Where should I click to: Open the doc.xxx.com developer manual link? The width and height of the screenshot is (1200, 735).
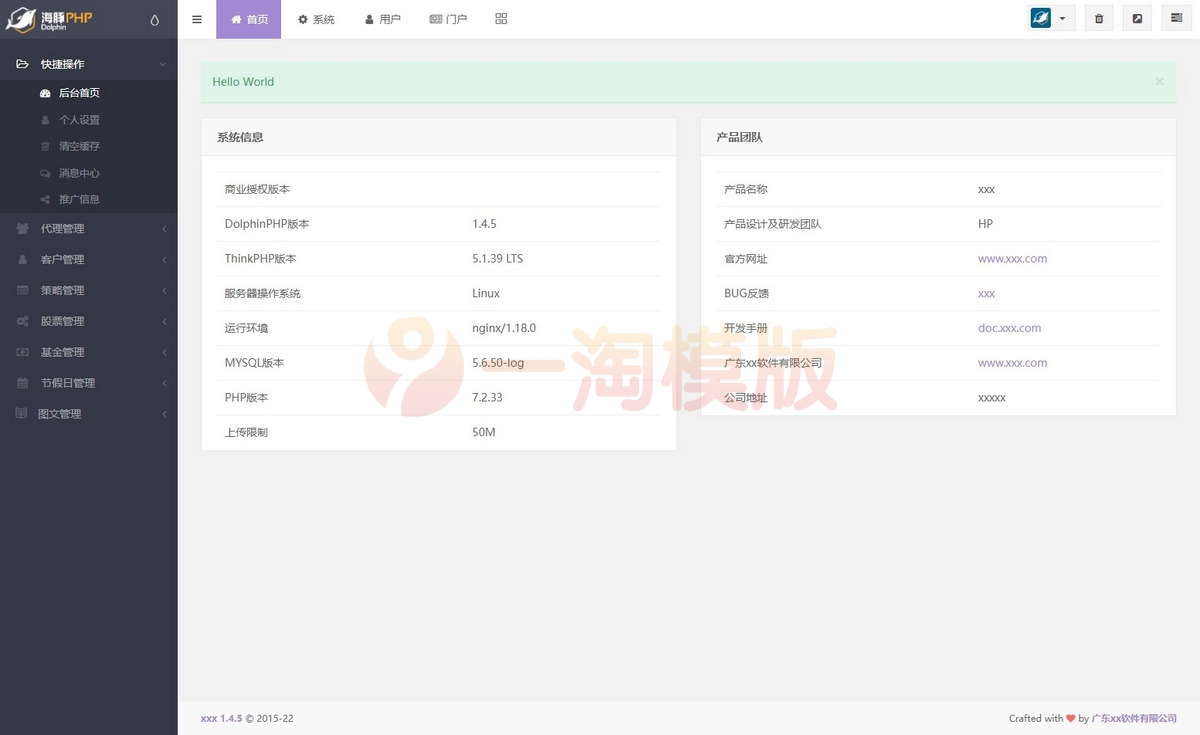(x=1009, y=328)
